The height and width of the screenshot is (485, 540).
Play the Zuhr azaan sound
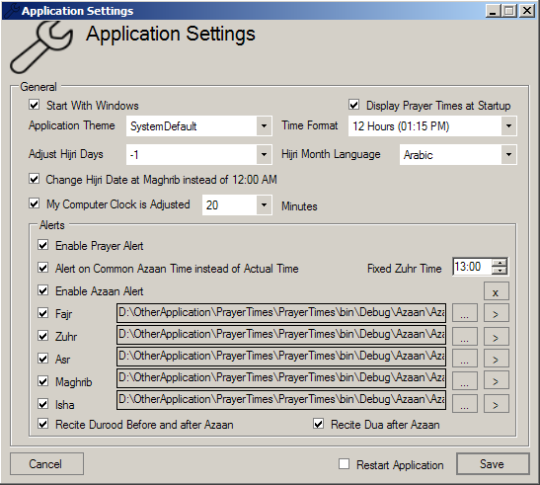pos(496,337)
